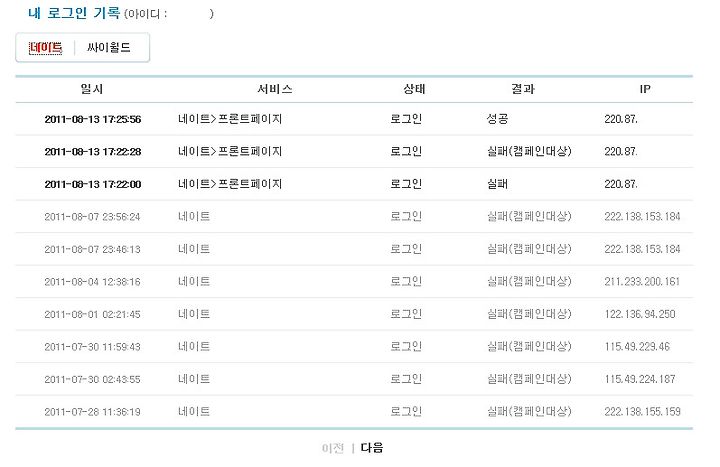
Task: Click the 성공 result cell
Action: 497,119
